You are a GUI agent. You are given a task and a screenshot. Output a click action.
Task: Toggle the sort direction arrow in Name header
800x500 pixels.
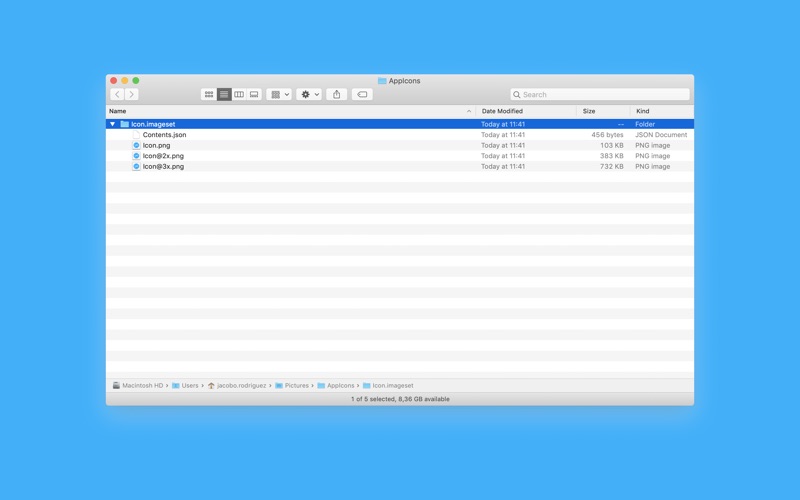(x=469, y=111)
